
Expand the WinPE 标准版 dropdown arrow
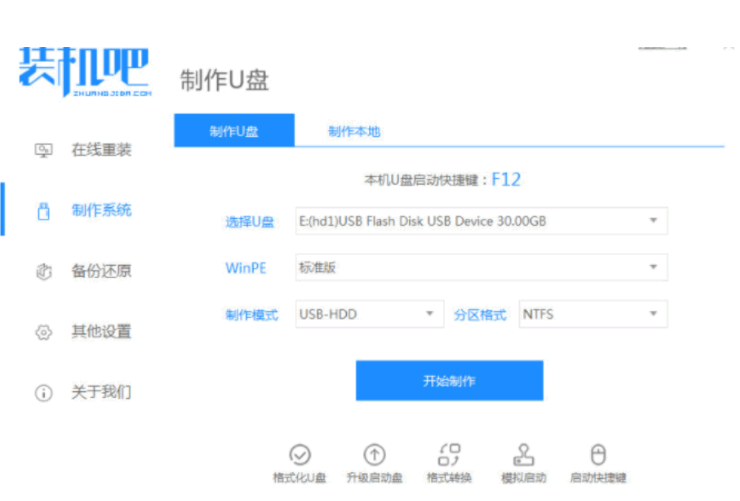pos(653,267)
